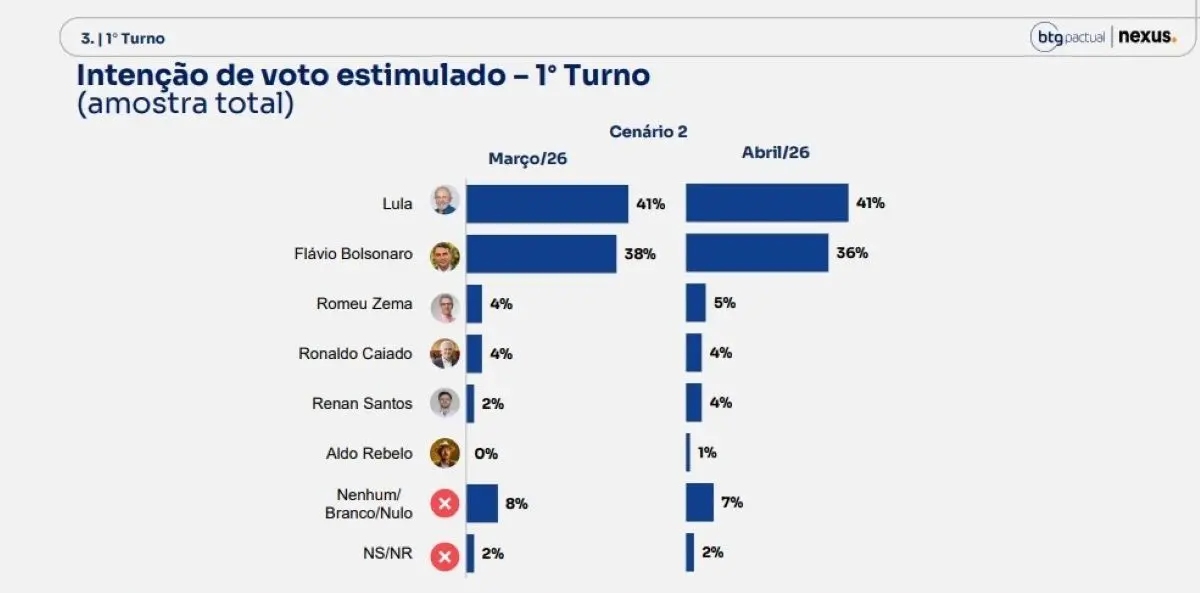Viewport: 1200px width, 593px height.
Task: Click the BTG Pactual logo
Action: pyautogui.click(x=1068, y=38)
